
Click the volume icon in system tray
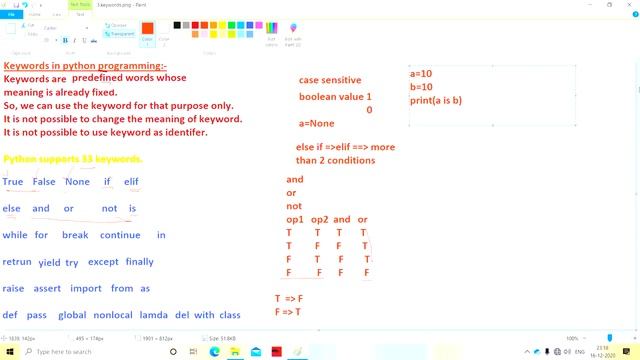(567, 351)
